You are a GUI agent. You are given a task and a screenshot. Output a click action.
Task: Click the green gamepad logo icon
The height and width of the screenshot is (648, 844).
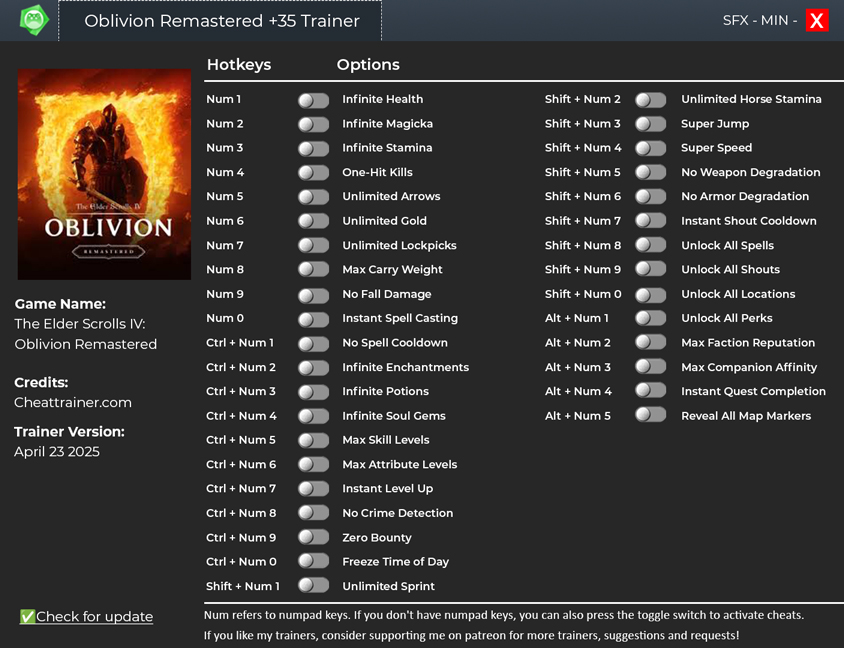tap(34, 20)
